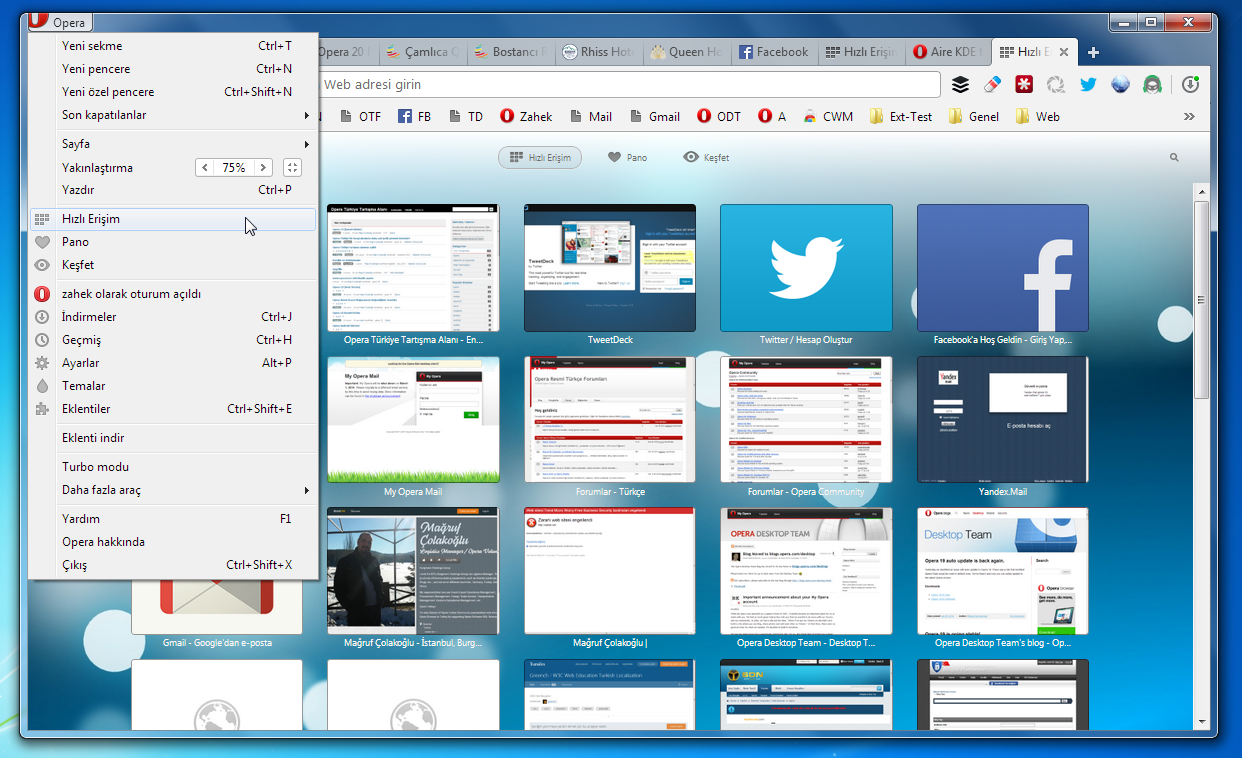Open the FB bookmark in bookmarks bar
Screen dimensions: 1242x758
click(415, 117)
